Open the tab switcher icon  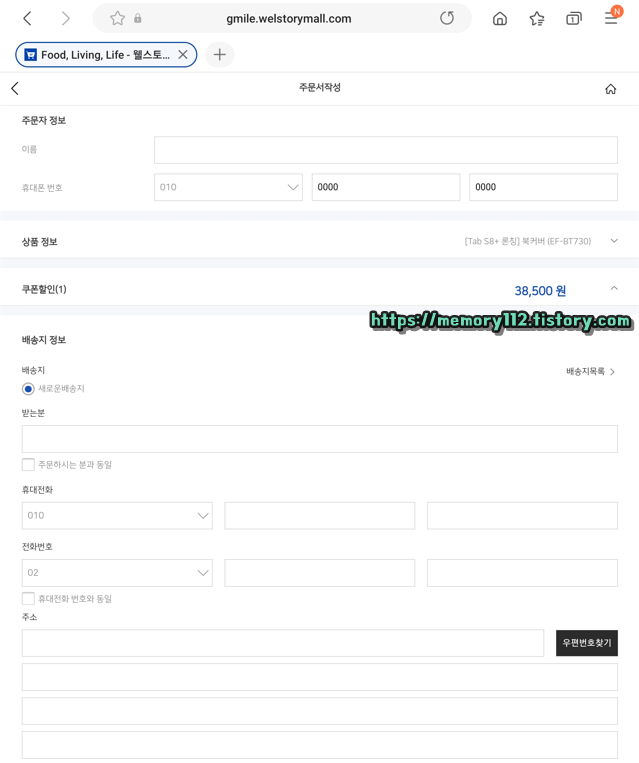[x=574, y=18]
